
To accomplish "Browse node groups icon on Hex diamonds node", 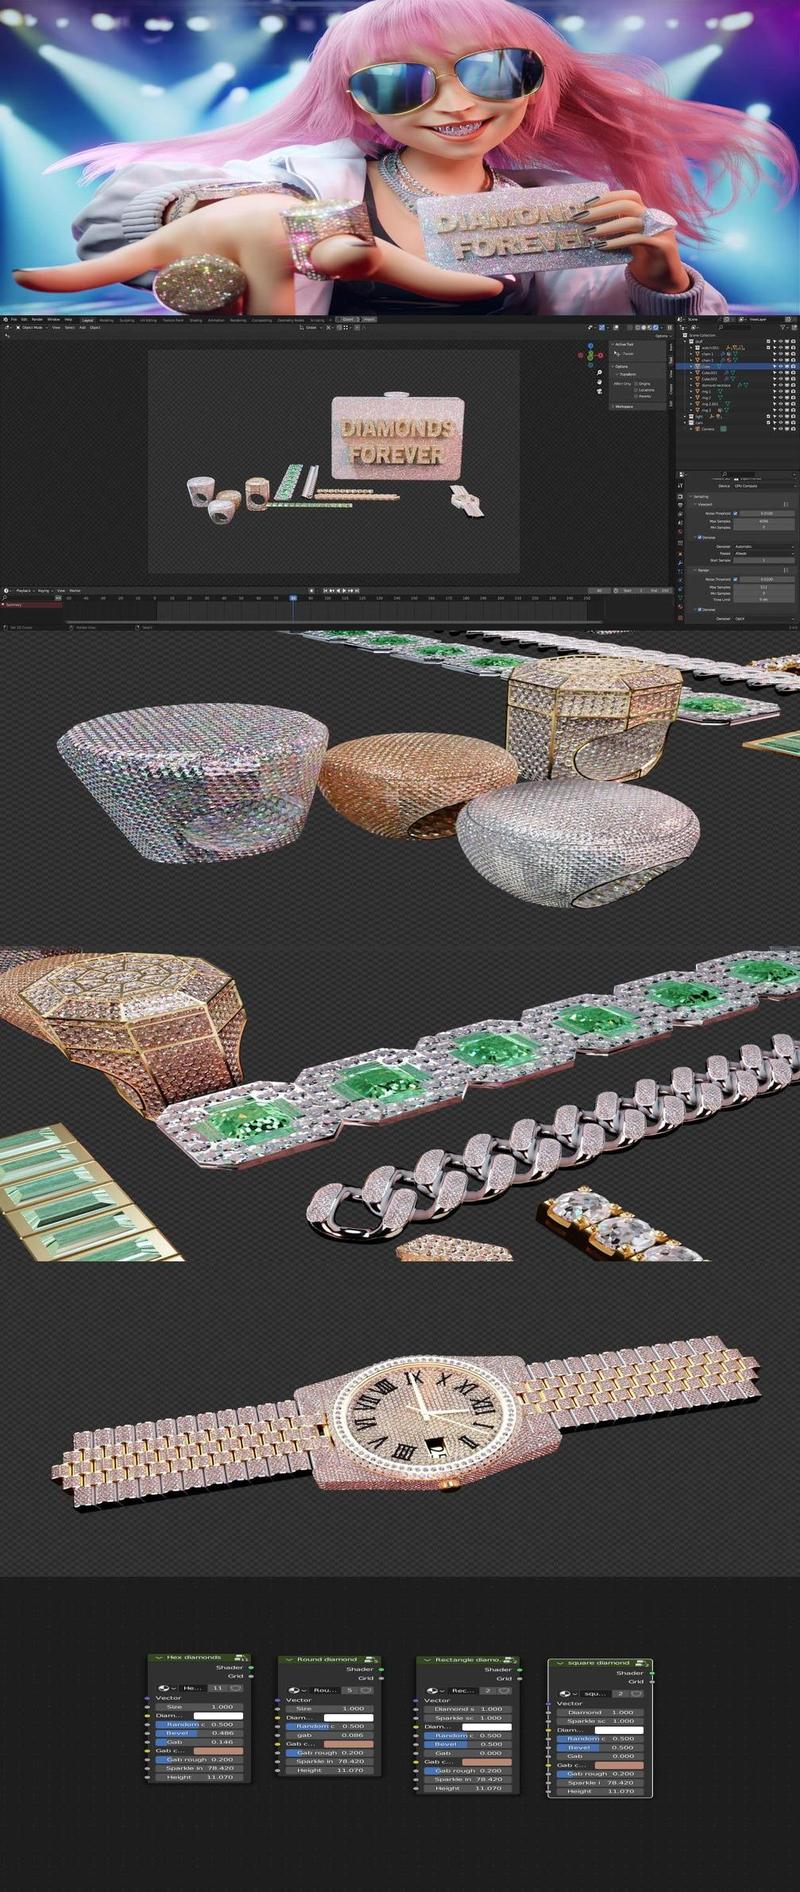I will point(166,1688).
